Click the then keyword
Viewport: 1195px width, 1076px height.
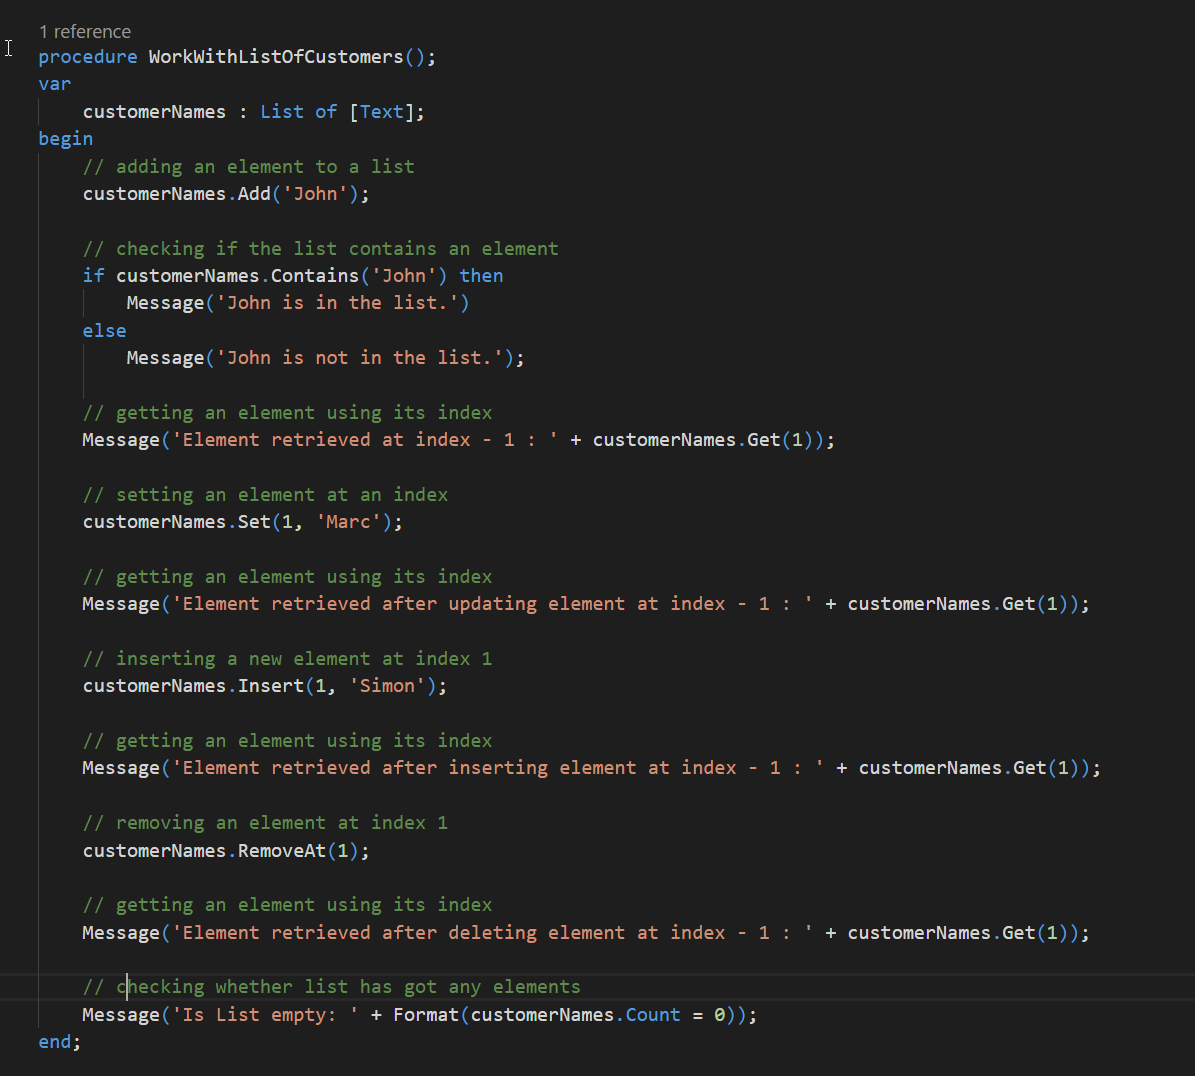click(x=481, y=276)
